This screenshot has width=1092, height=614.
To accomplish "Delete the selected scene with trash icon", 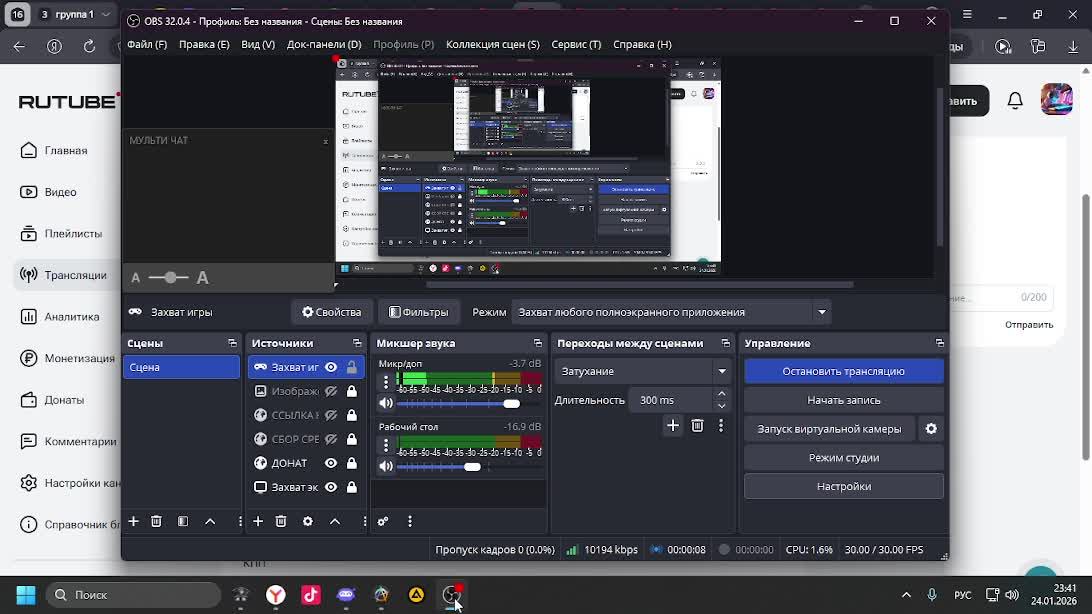I will [x=156, y=521].
